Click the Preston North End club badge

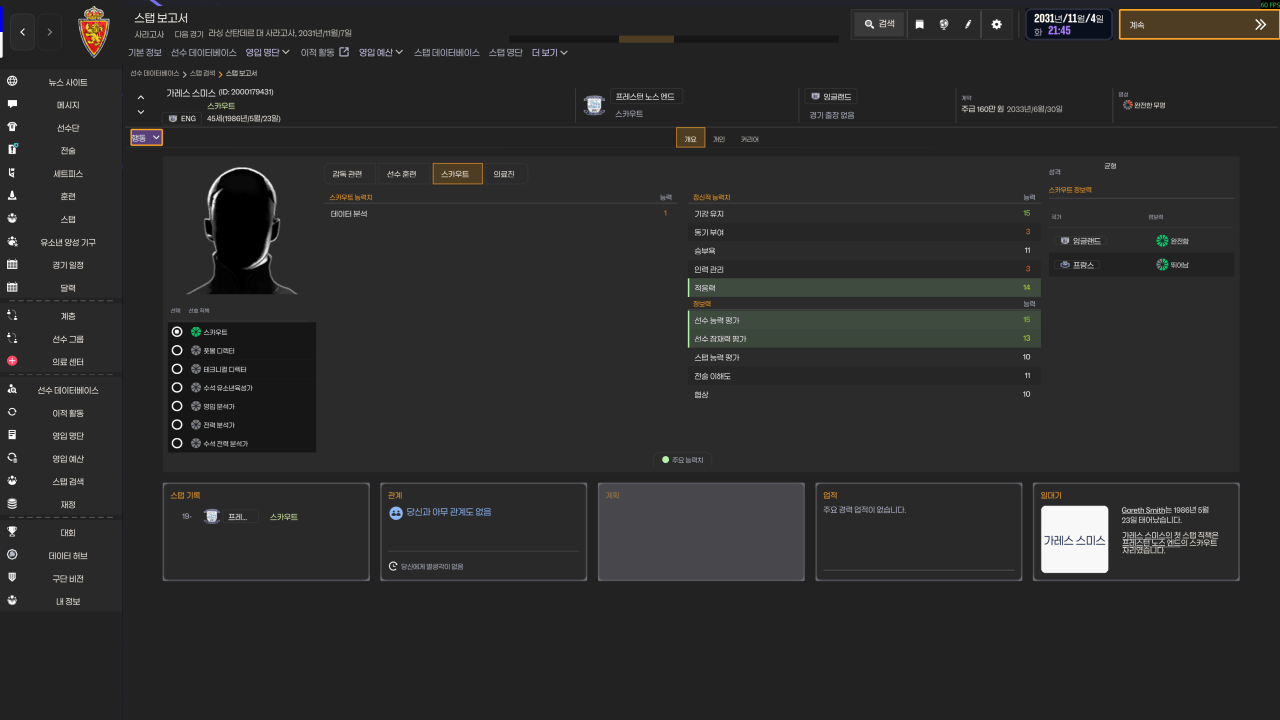coord(595,105)
